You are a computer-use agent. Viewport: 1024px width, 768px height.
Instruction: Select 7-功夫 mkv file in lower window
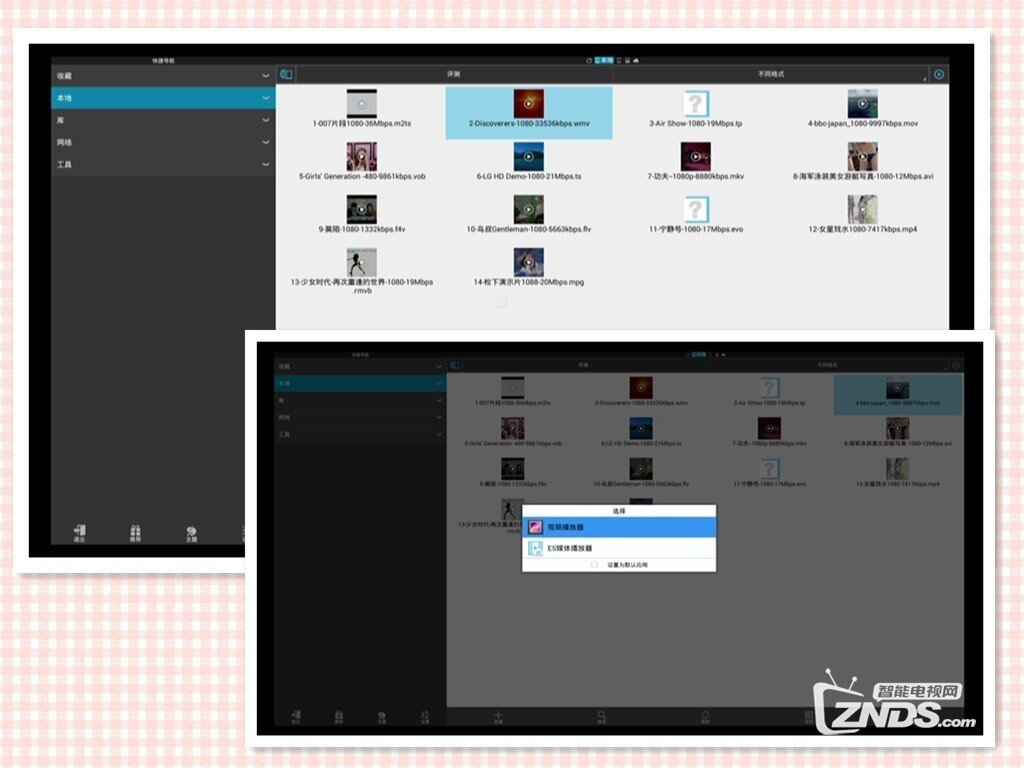(x=769, y=432)
